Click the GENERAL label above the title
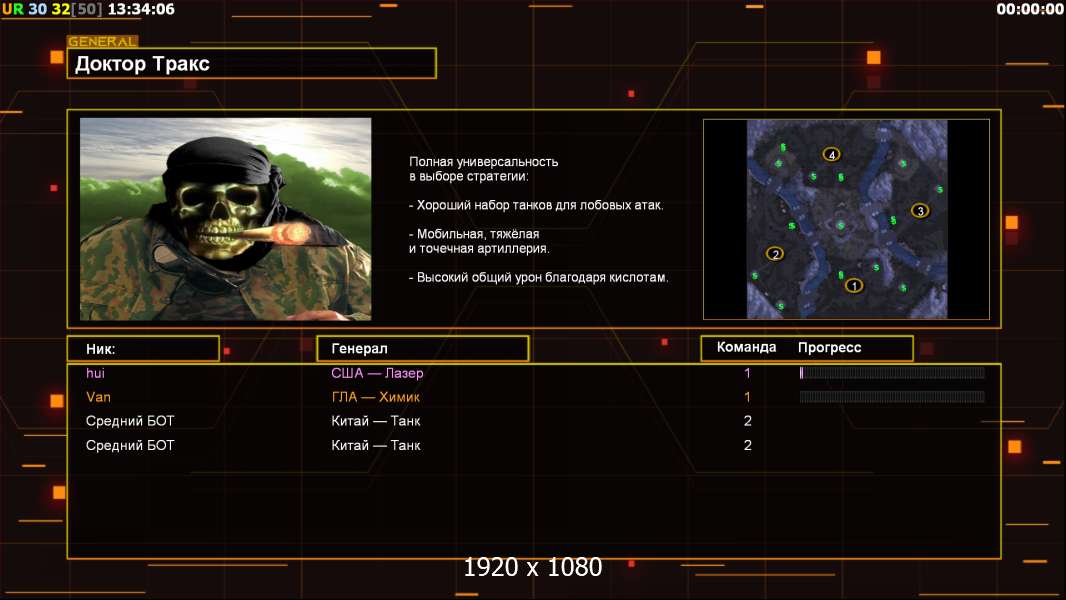The height and width of the screenshot is (600, 1066). [103, 41]
